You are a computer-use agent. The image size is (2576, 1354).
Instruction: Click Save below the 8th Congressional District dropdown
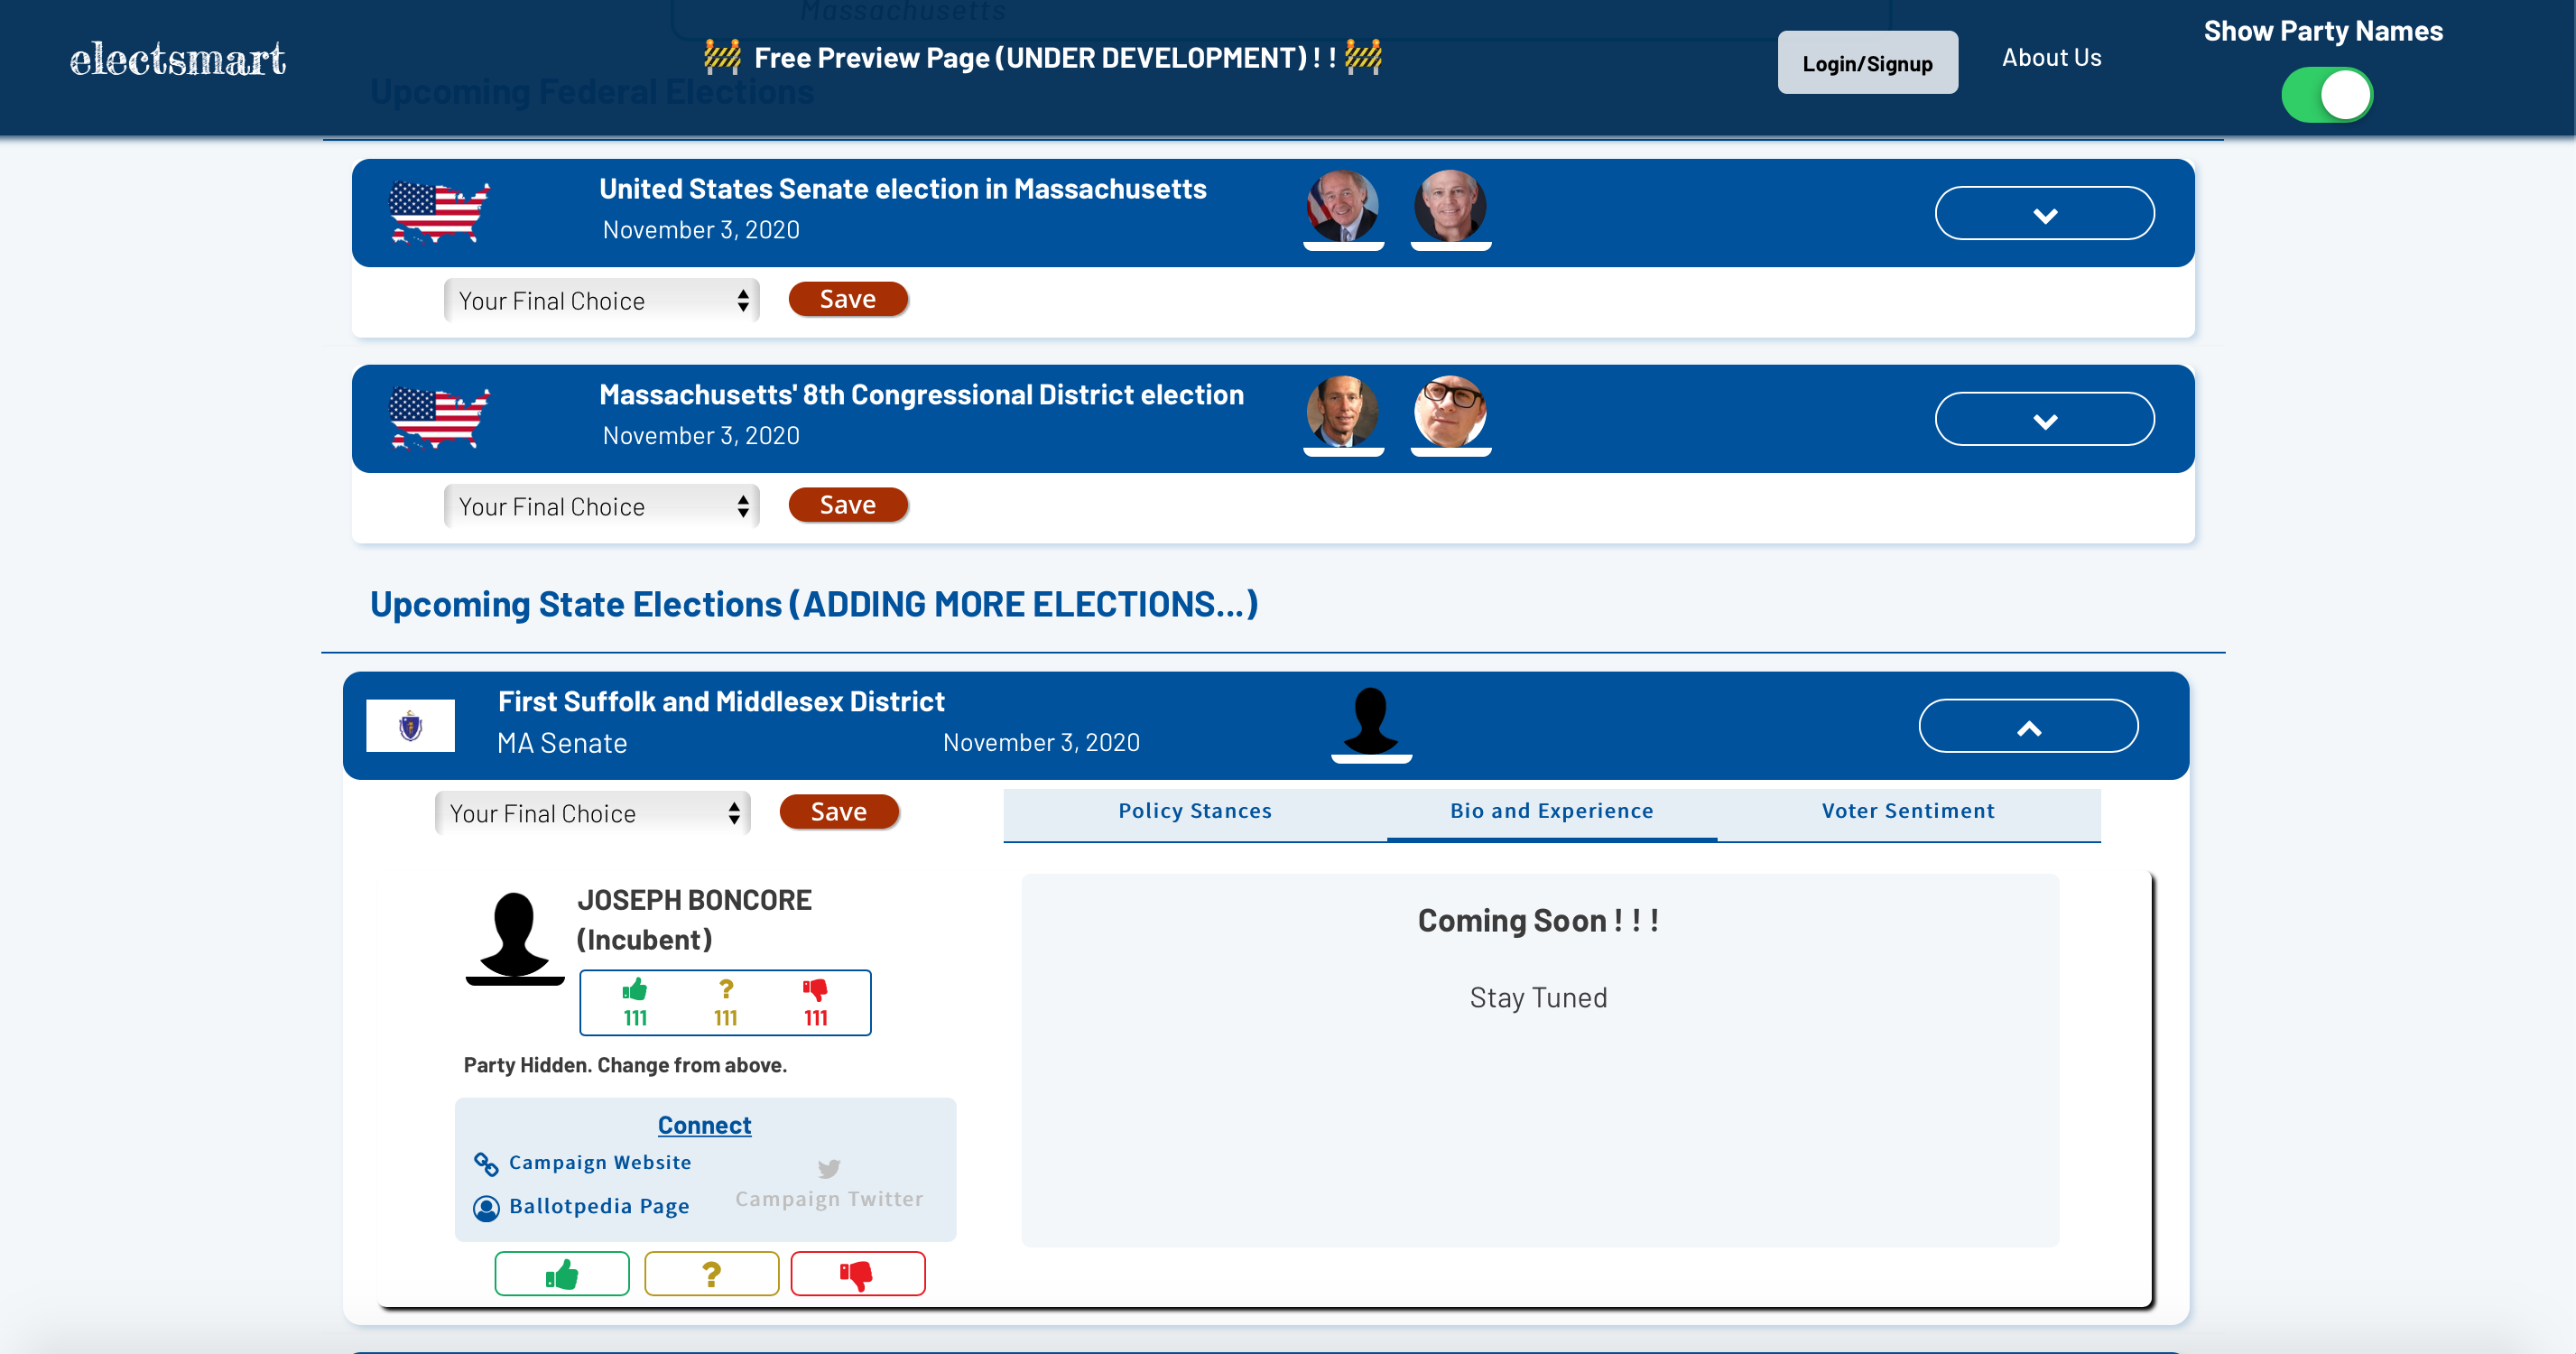[848, 505]
